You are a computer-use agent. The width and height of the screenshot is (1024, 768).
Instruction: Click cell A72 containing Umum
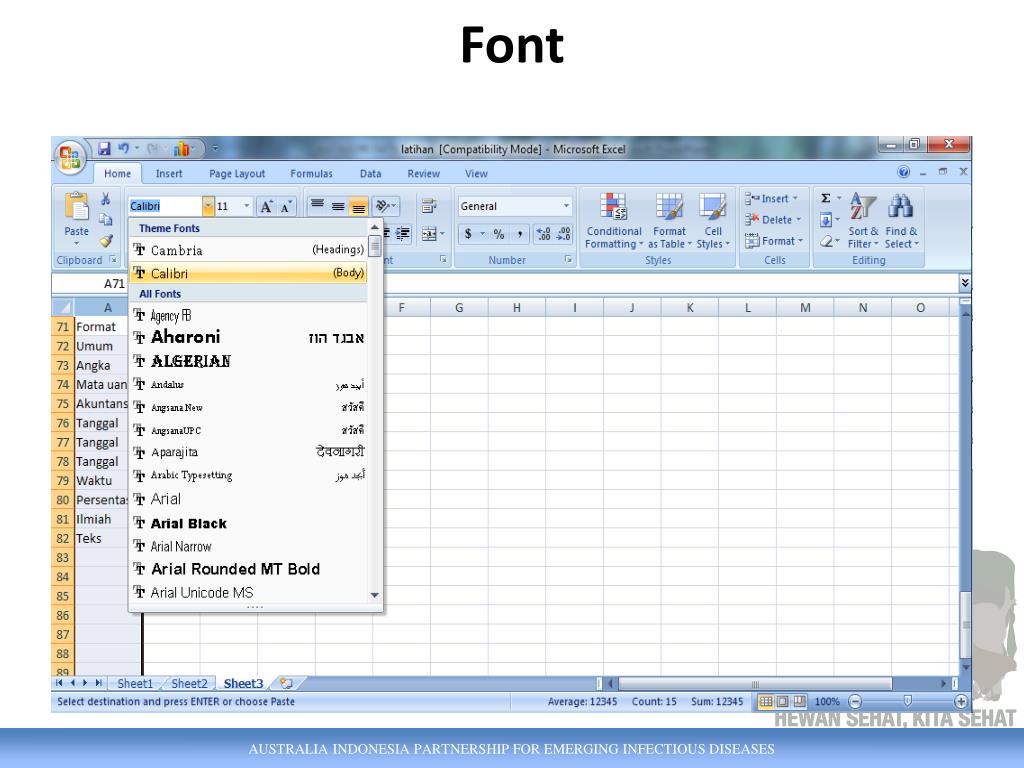pos(101,346)
